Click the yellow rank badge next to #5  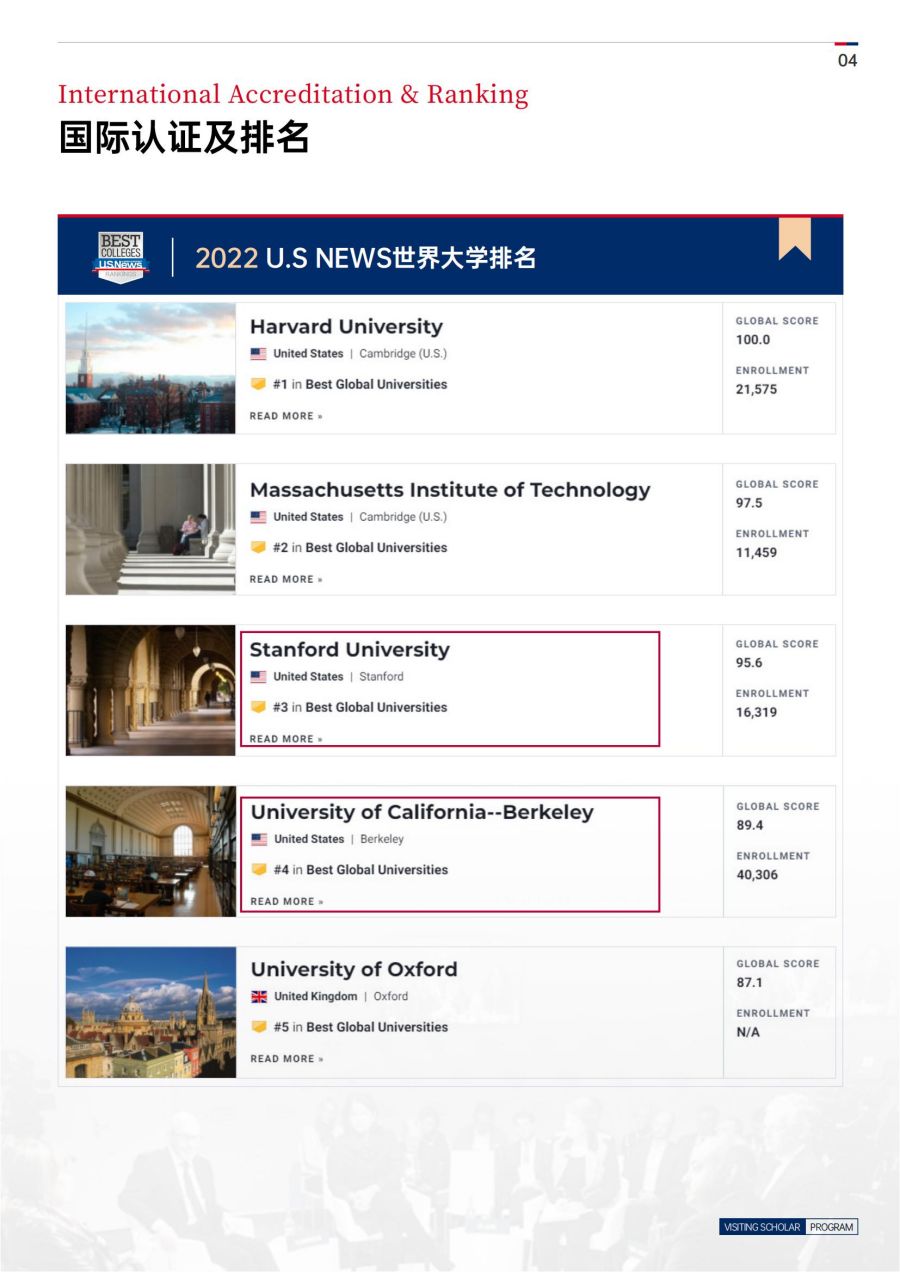point(259,1027)
